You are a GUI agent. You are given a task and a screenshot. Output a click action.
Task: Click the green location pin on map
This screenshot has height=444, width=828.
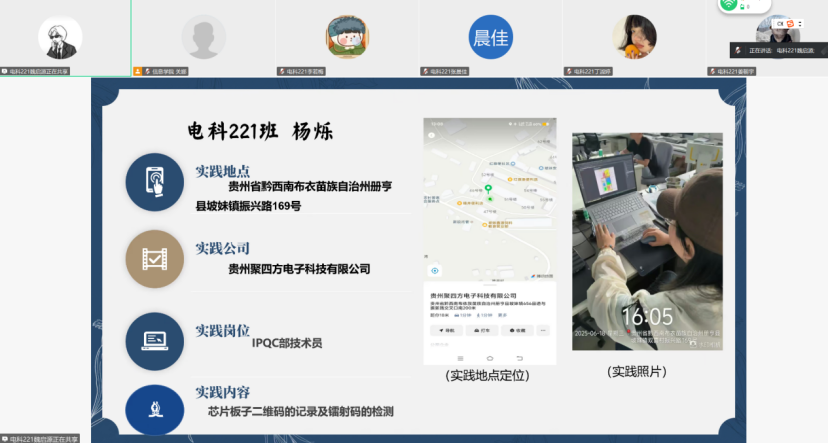click(x=488, y=189)
